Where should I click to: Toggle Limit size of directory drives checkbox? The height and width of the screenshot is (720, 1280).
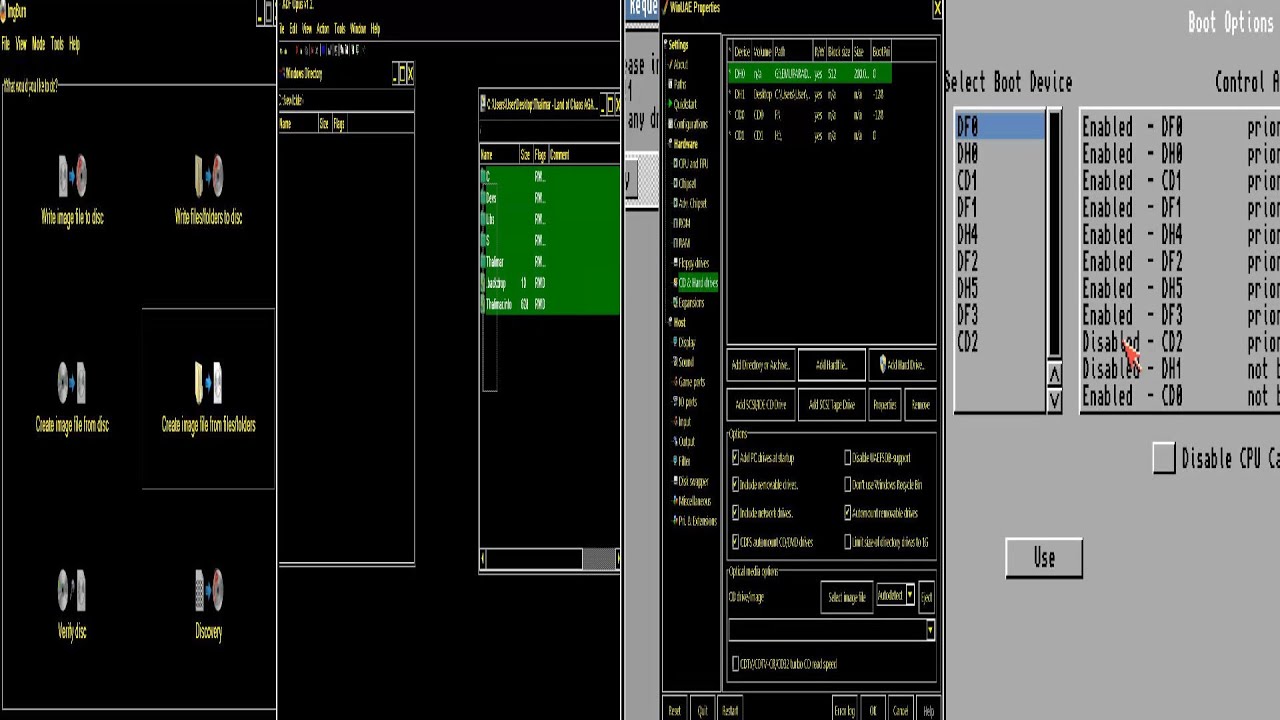[x=848, y=542]
